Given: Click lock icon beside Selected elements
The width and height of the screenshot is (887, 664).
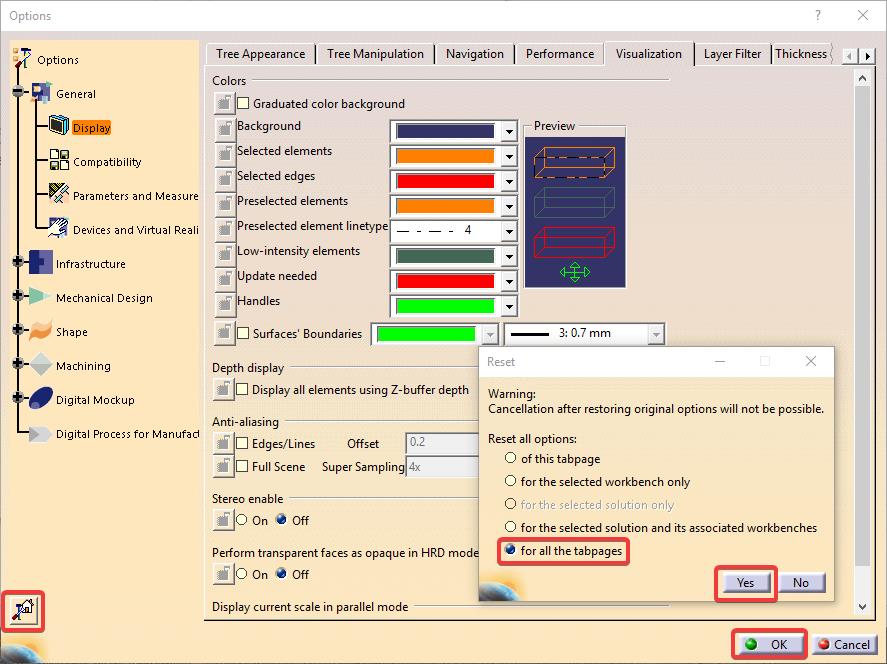Looking at the screenshot, I should point(225,153).
